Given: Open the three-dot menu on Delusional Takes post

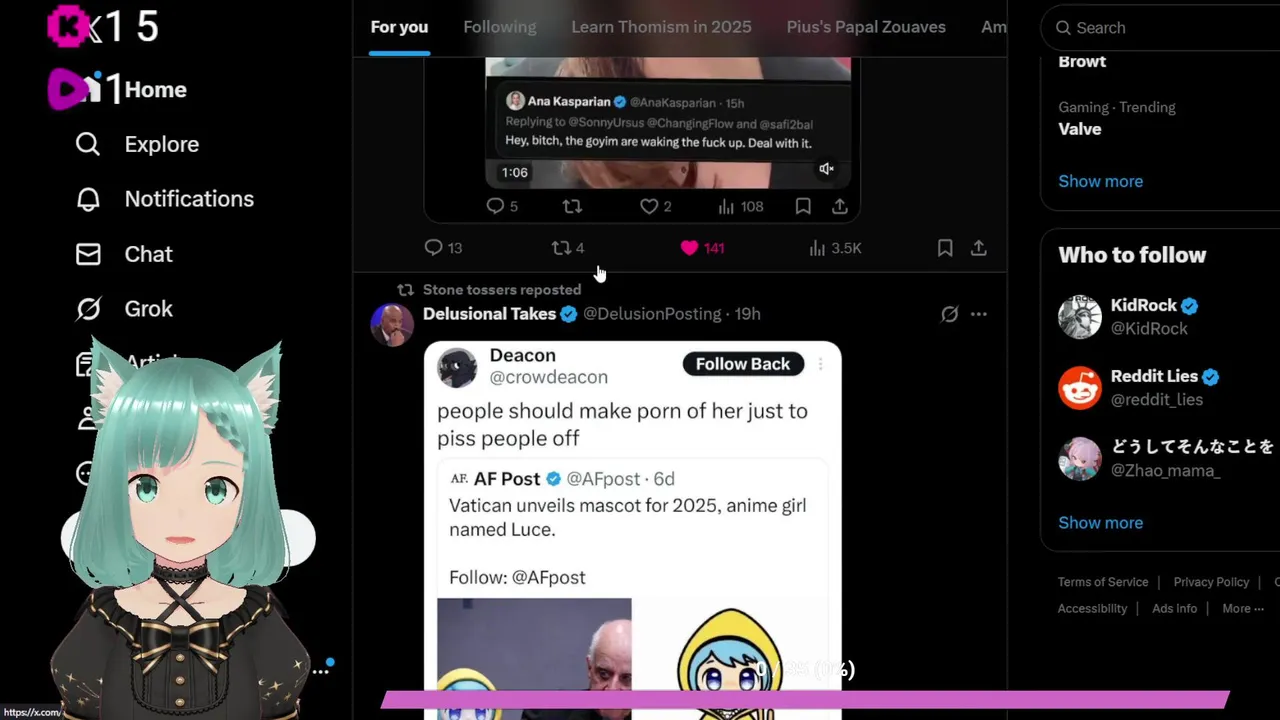Looking at the screenshot, I should tap(979, 314).
